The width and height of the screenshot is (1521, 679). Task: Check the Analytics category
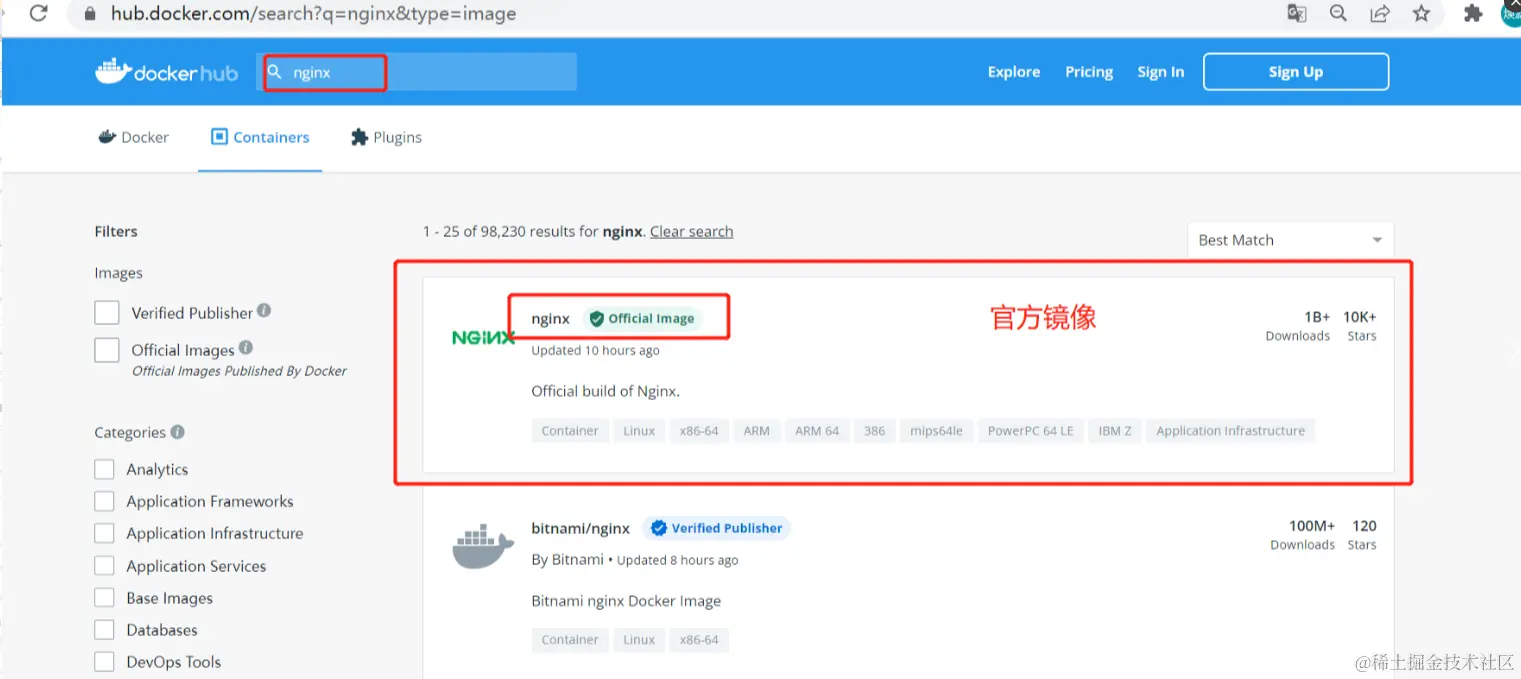click(104, 469)
